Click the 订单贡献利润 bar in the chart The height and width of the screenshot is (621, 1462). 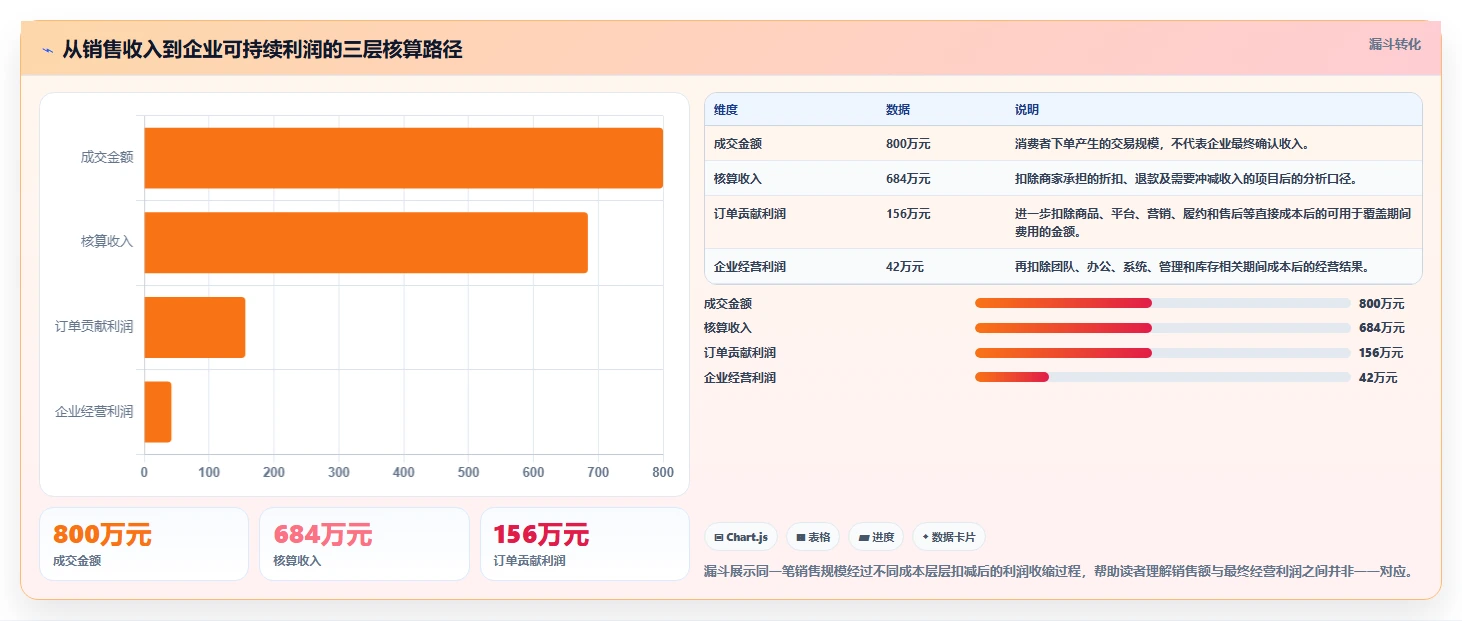pos(195,327)
